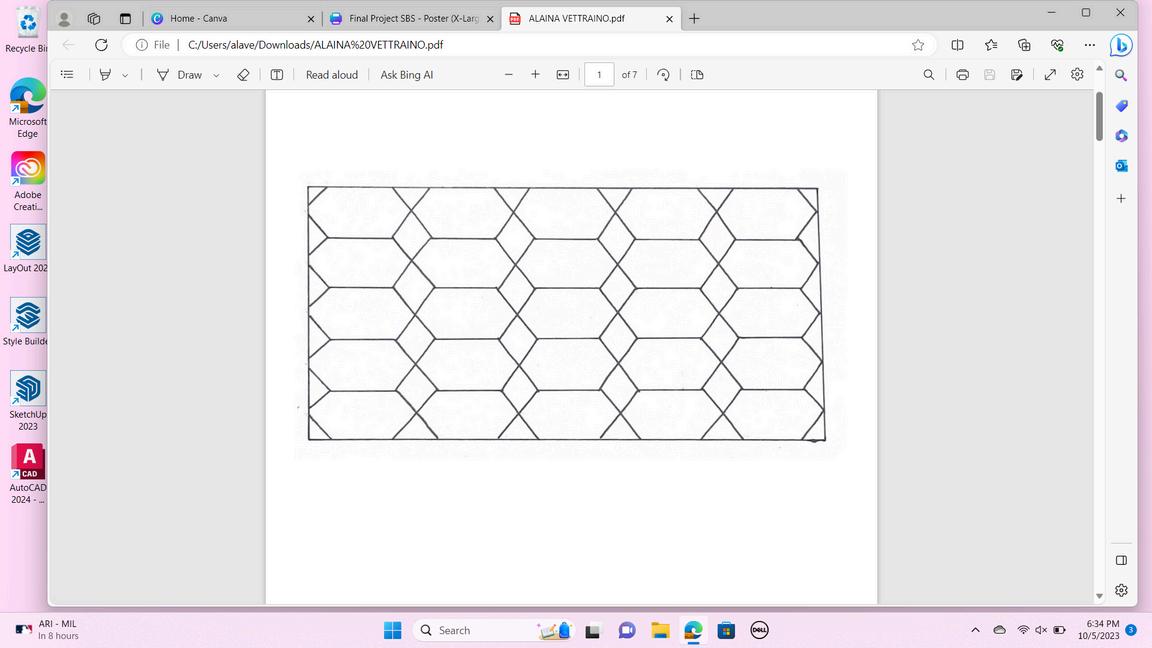Click the page number field
The height and width of the screenshot is (648, 1152).
coord(599,74)
